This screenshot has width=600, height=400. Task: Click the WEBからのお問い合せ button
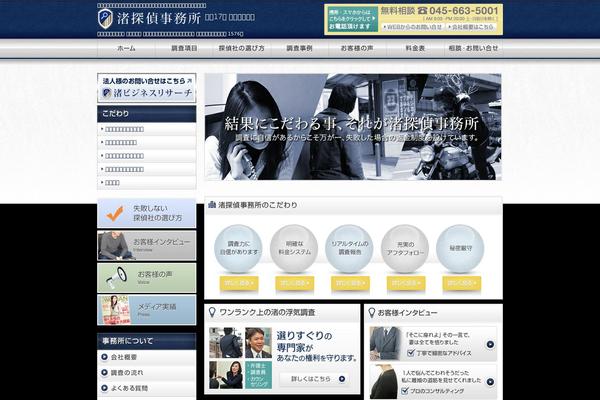[413, 27]
